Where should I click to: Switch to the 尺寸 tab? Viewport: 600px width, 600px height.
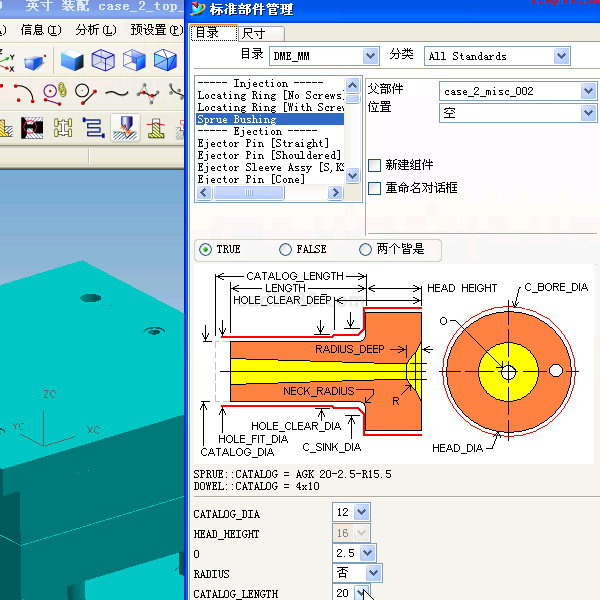[x=253, y=34]
